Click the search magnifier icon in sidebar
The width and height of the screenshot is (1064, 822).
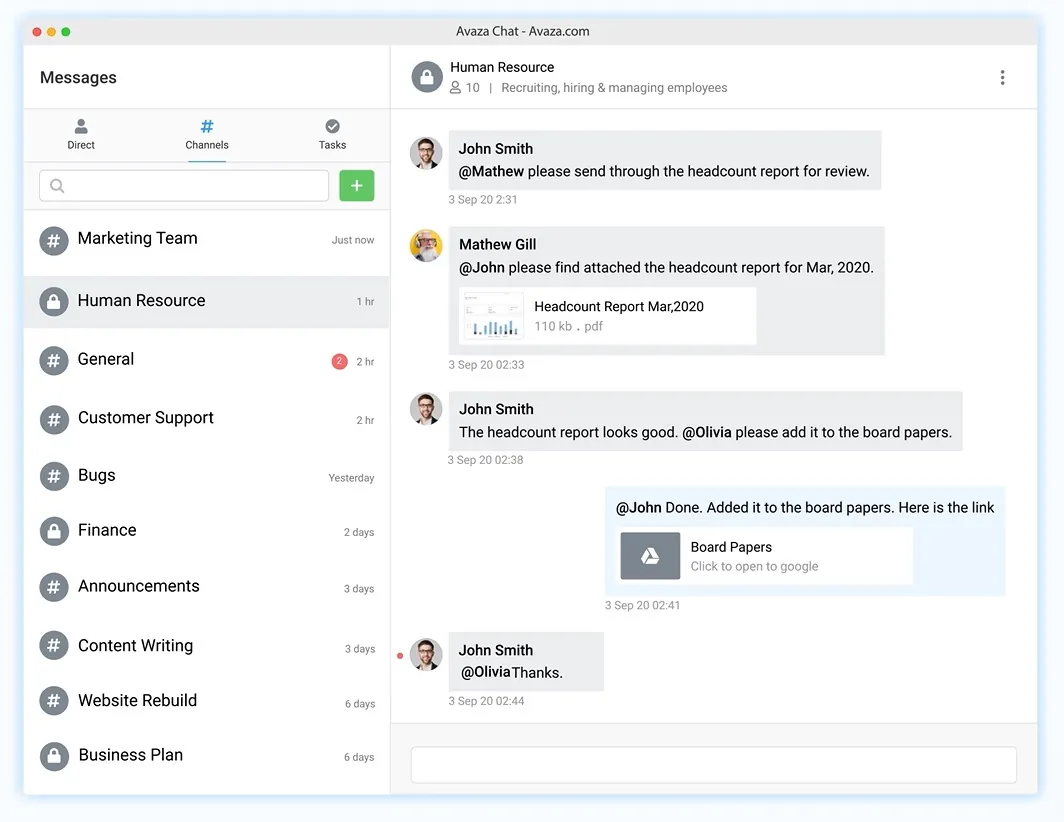[57, 186]
